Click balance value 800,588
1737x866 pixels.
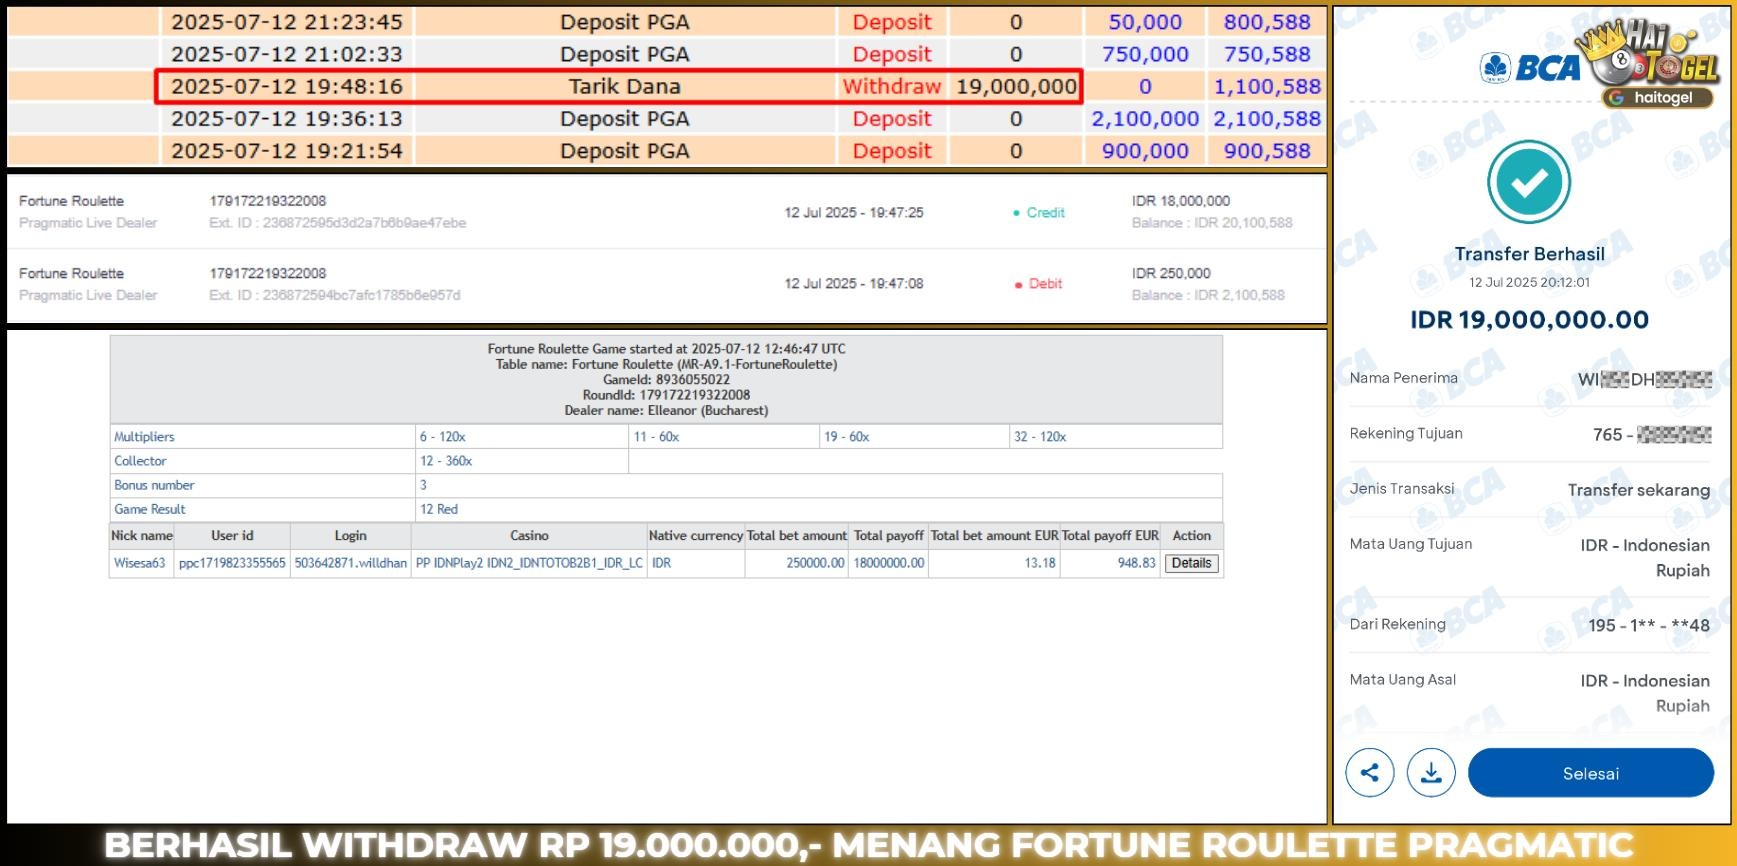[1267, 22]
